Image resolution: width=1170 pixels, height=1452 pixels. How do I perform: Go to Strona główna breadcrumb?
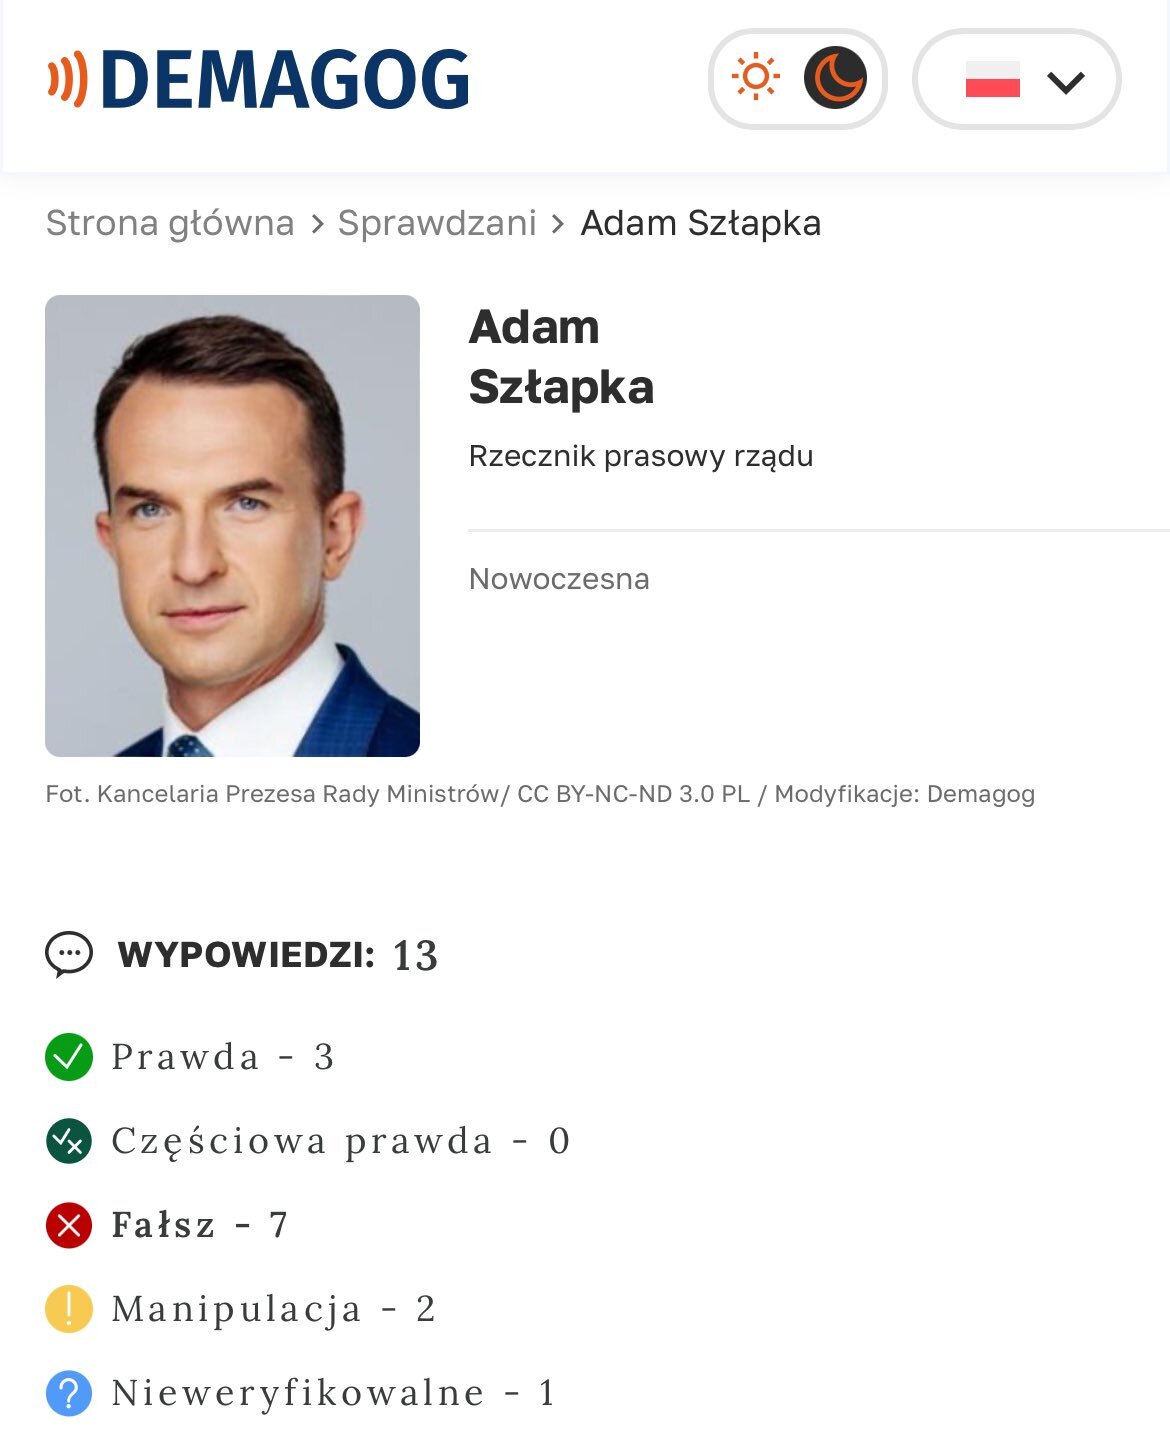170,223
